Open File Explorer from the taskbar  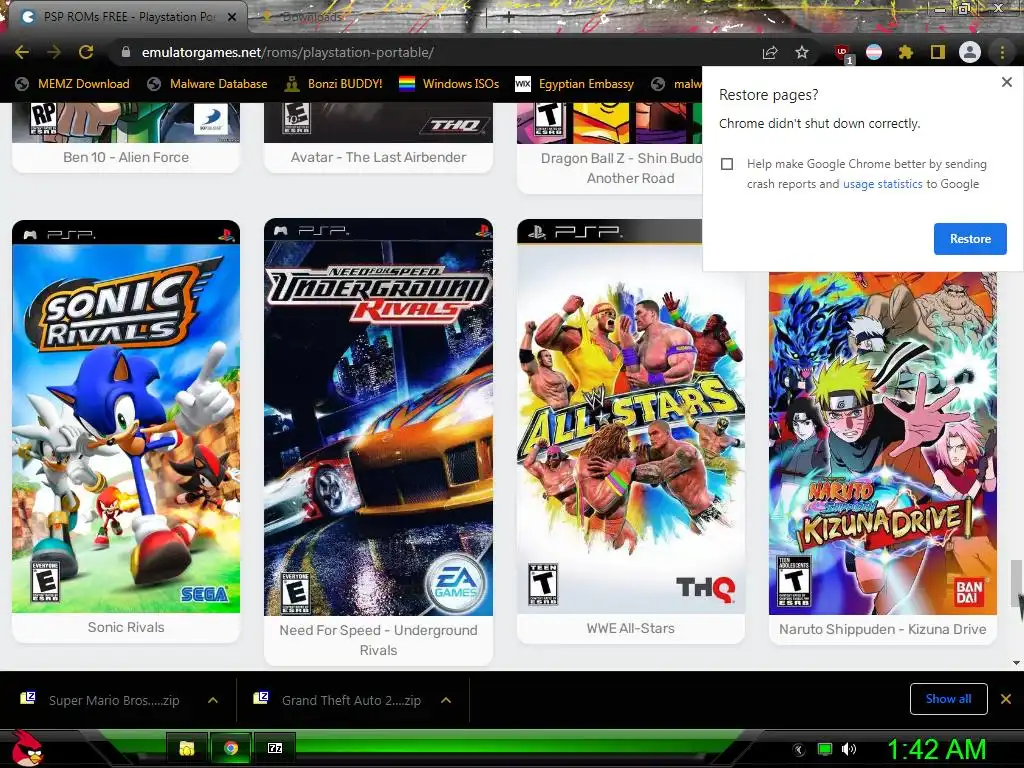click(x=186, y=748)
